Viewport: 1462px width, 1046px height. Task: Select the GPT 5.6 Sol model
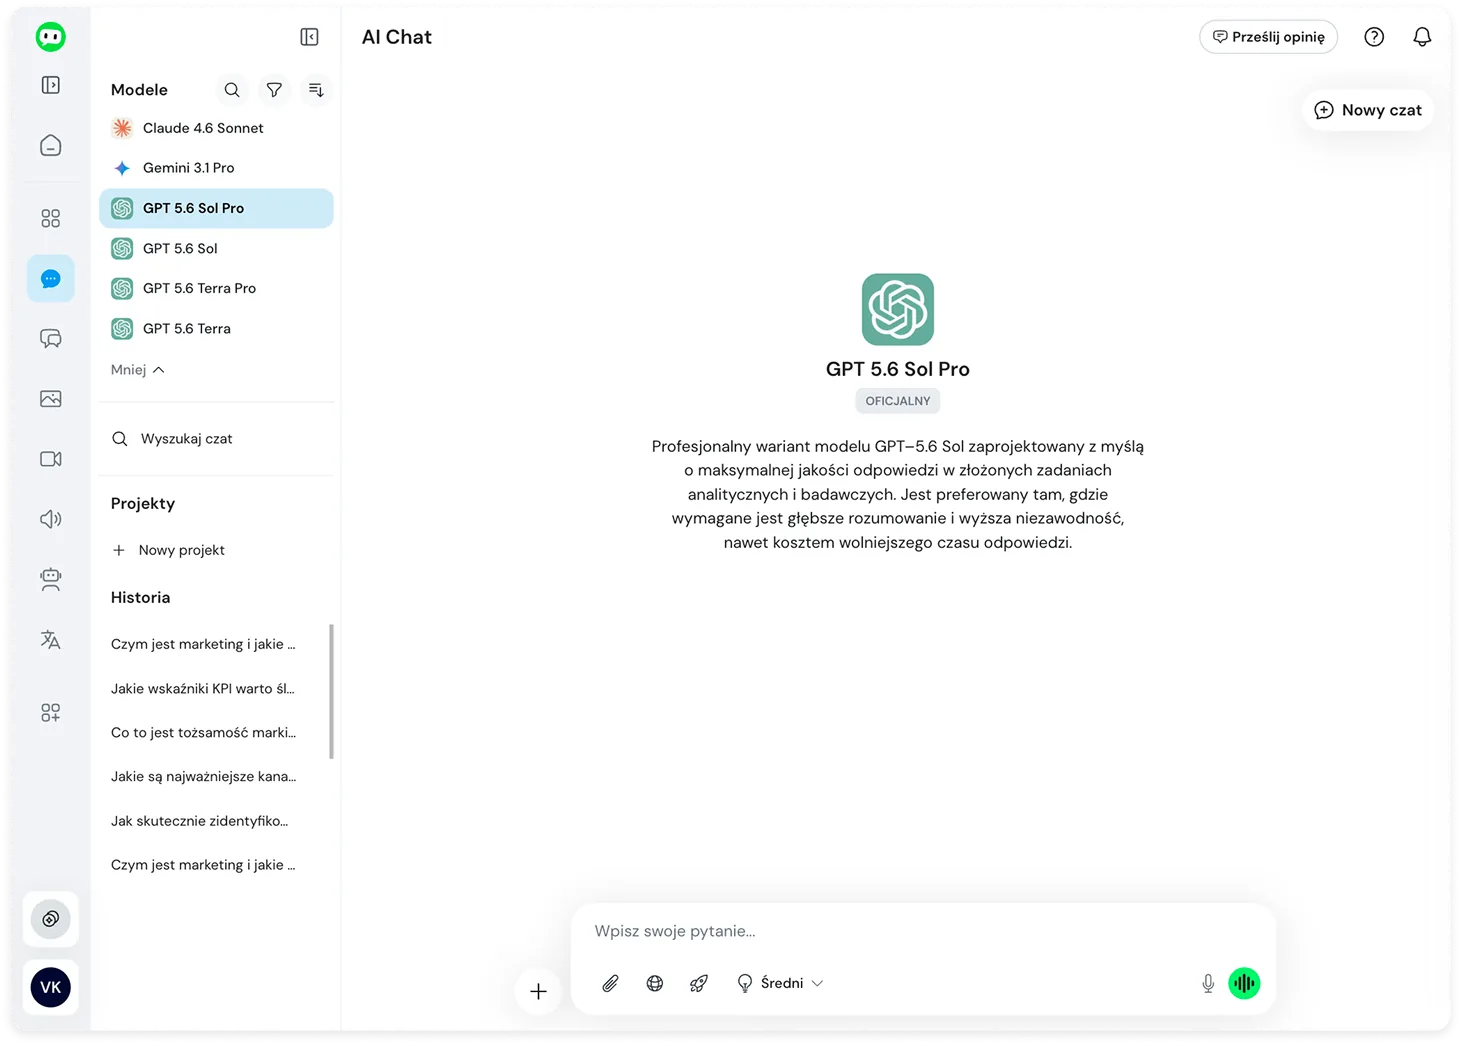pos(216,248)
